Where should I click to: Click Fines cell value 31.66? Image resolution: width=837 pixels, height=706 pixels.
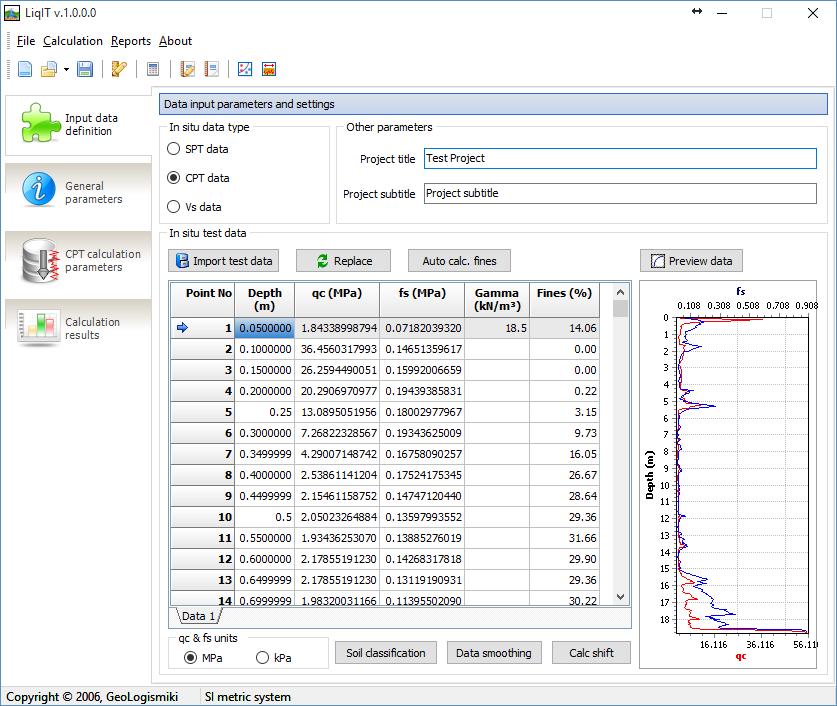(564, 538)
